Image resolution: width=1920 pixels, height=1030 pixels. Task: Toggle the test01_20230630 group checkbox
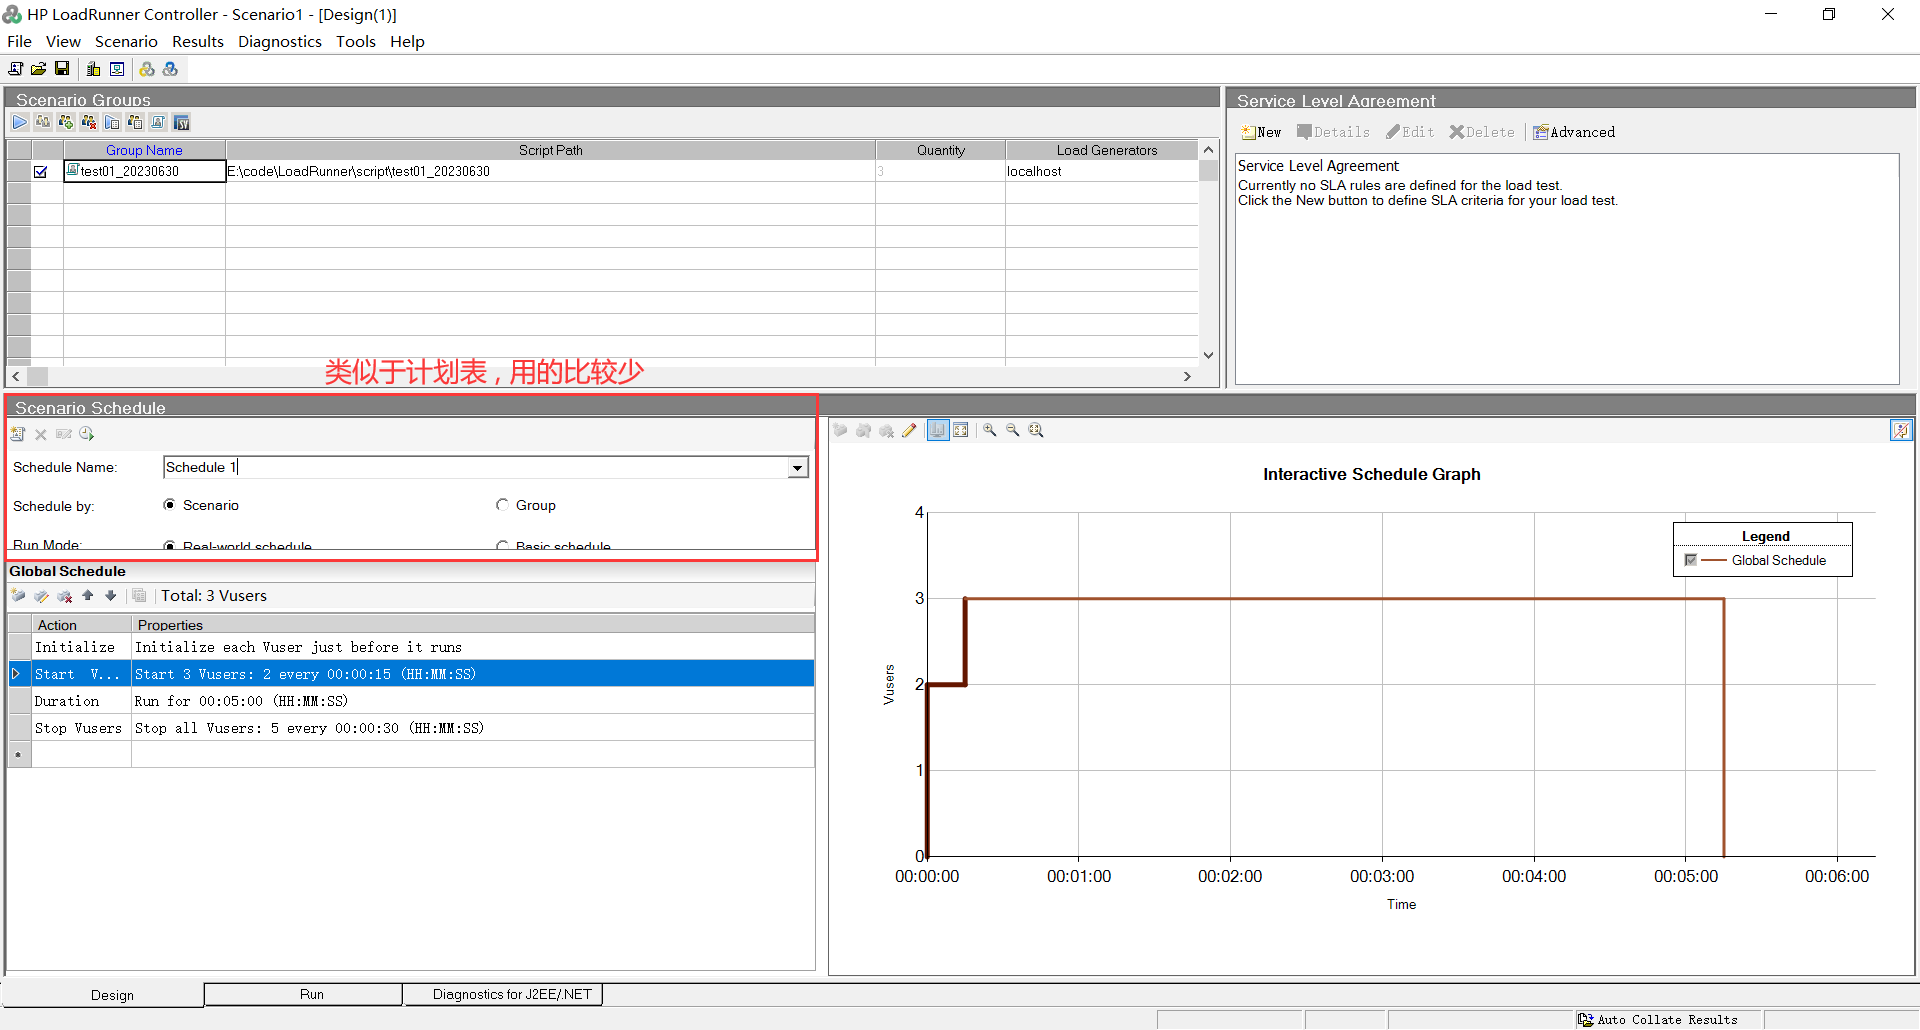coord(41,172)
